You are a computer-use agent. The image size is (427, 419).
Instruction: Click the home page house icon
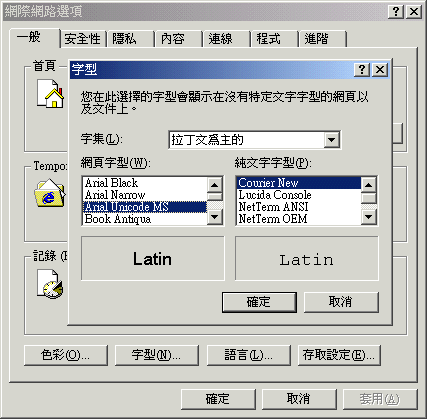pyautogui.click(x=50, y=93)
